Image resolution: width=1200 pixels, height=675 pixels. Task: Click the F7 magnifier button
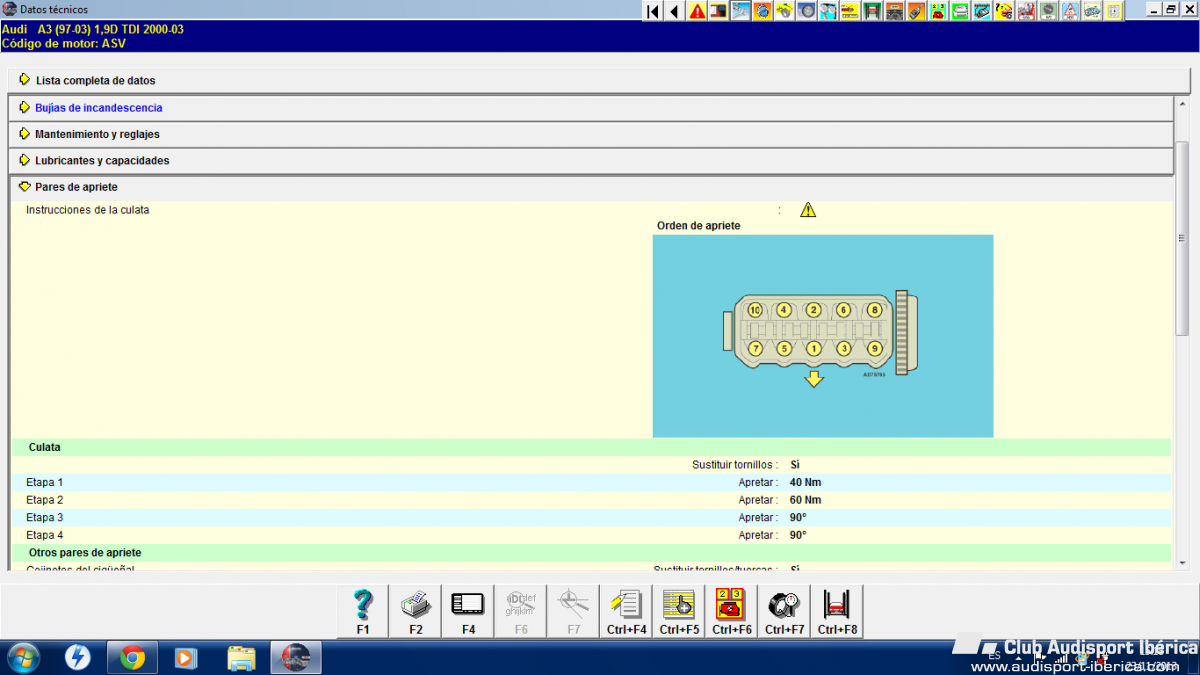click(574, 612)
